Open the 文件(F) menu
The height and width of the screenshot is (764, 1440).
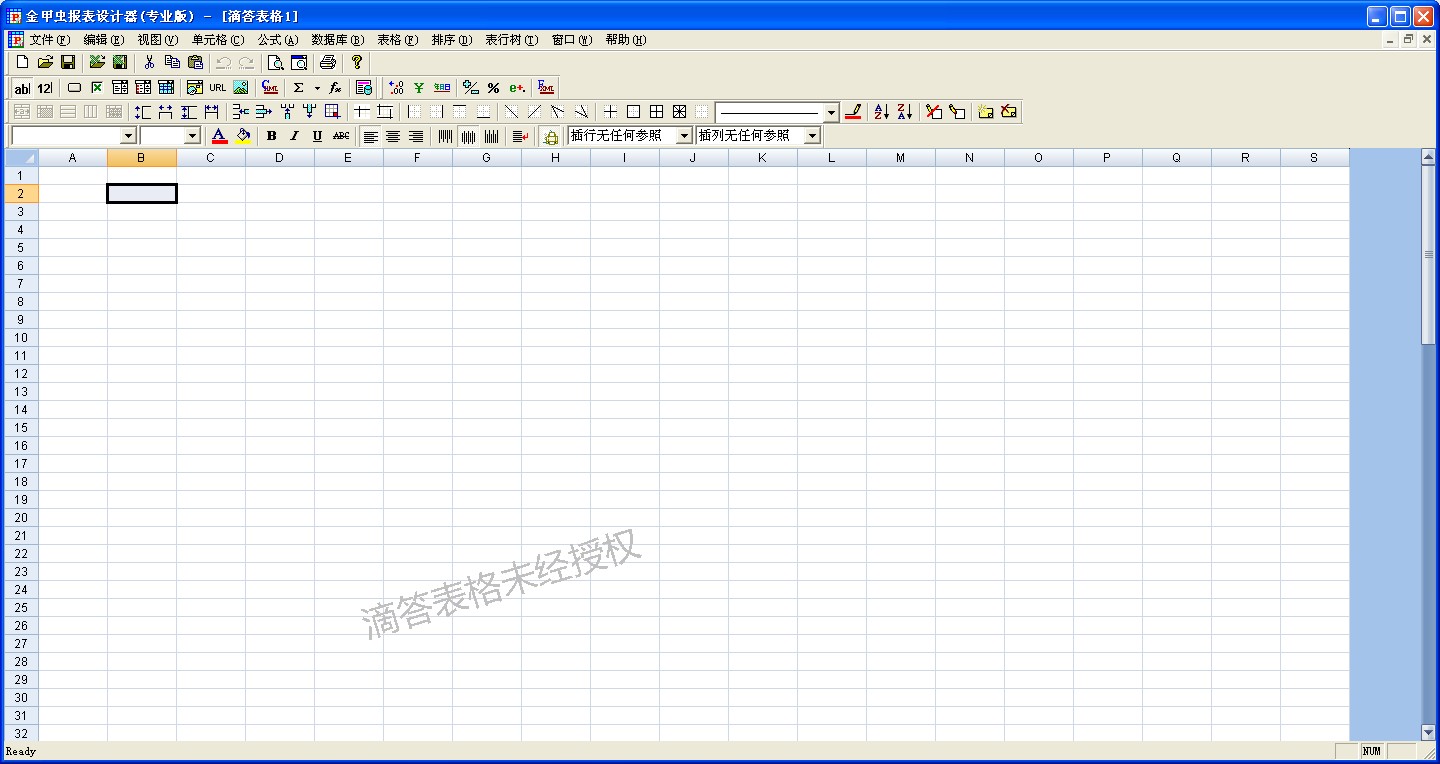coord(50,40)
